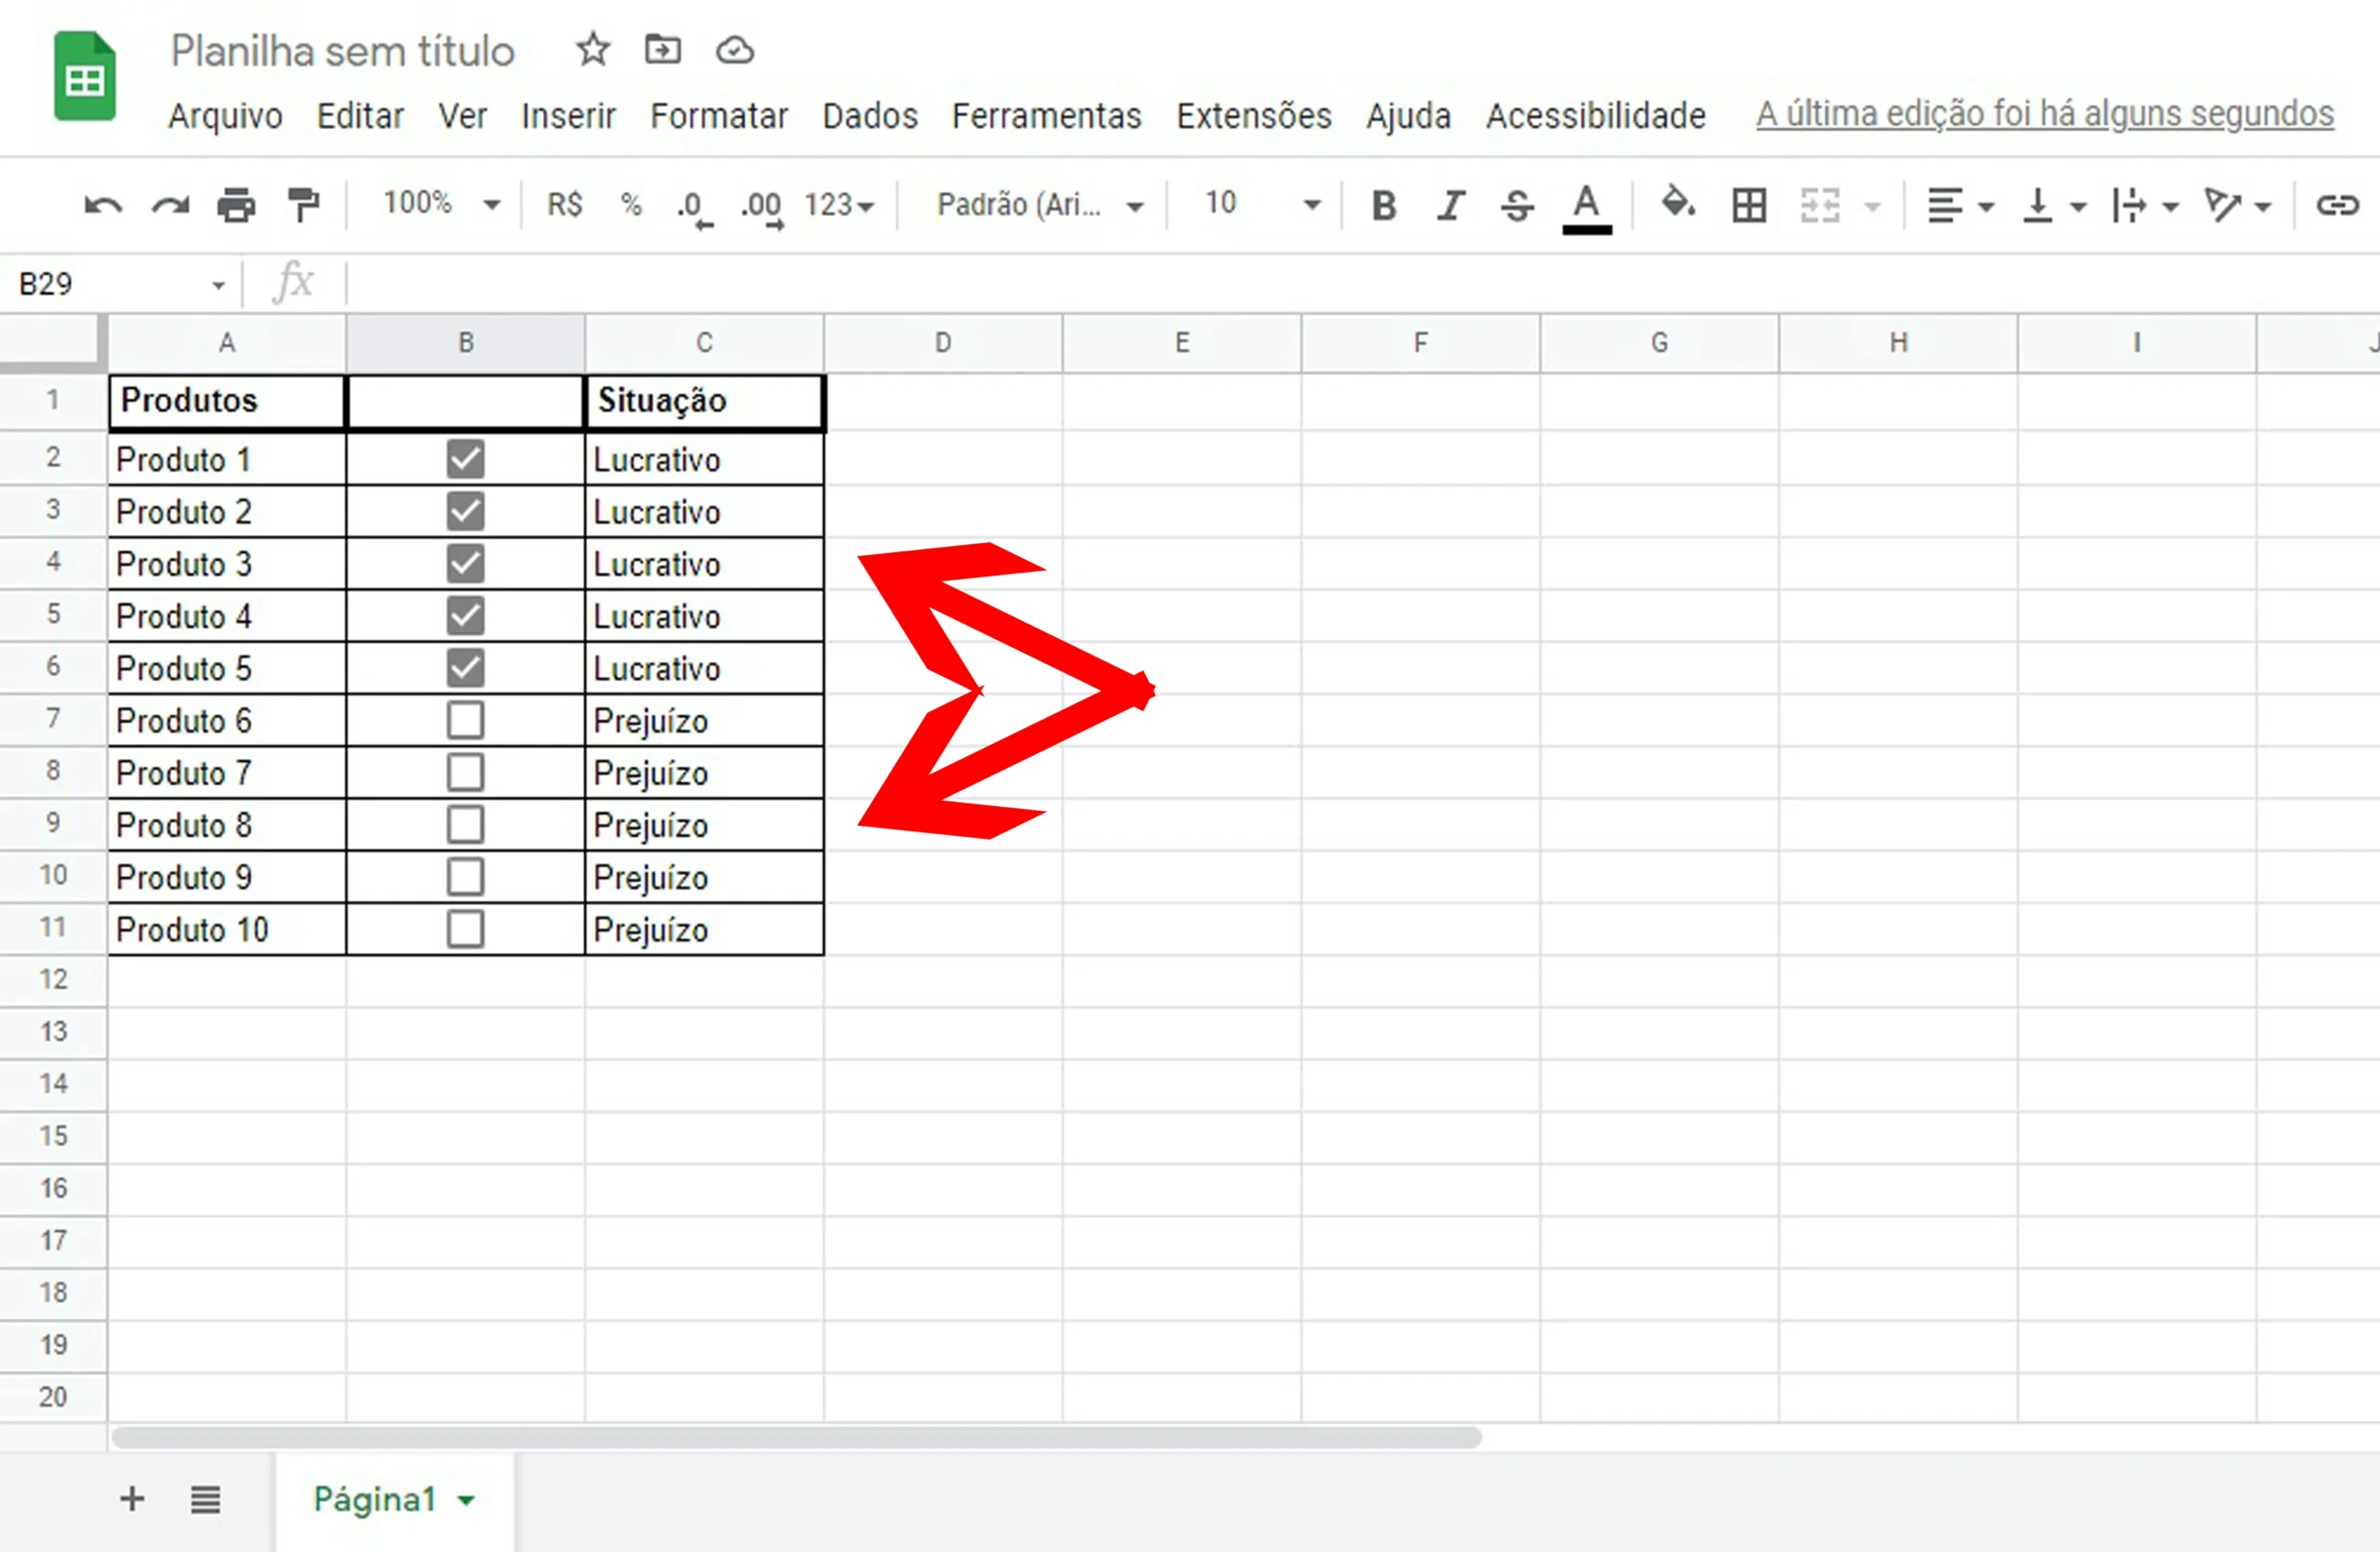This screenshot has width=2380, height=1552.
Task: Star the spreadsheet document
Action: point(593,49)
